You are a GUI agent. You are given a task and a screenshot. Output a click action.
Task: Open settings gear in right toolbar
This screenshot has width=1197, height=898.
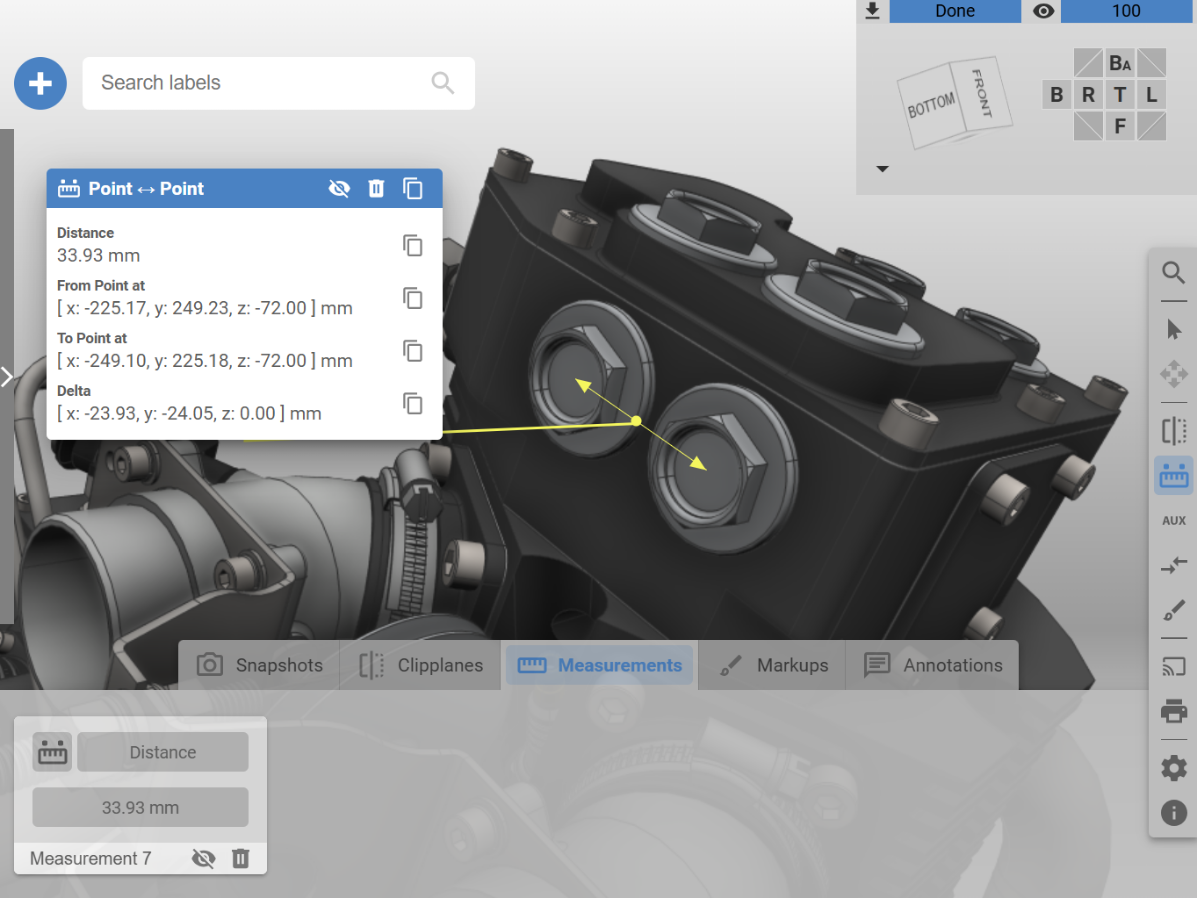pos(1173,767)
